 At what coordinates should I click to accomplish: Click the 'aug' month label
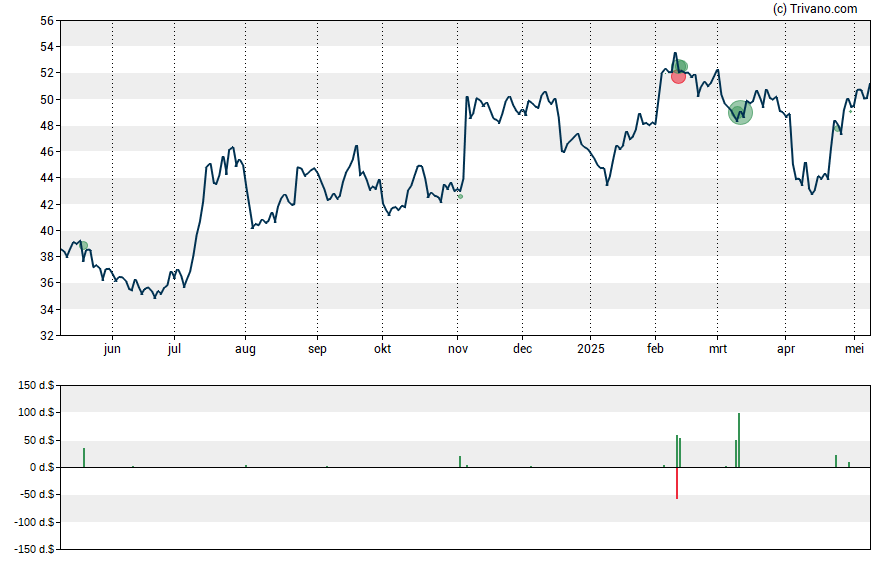coord(245,349)
